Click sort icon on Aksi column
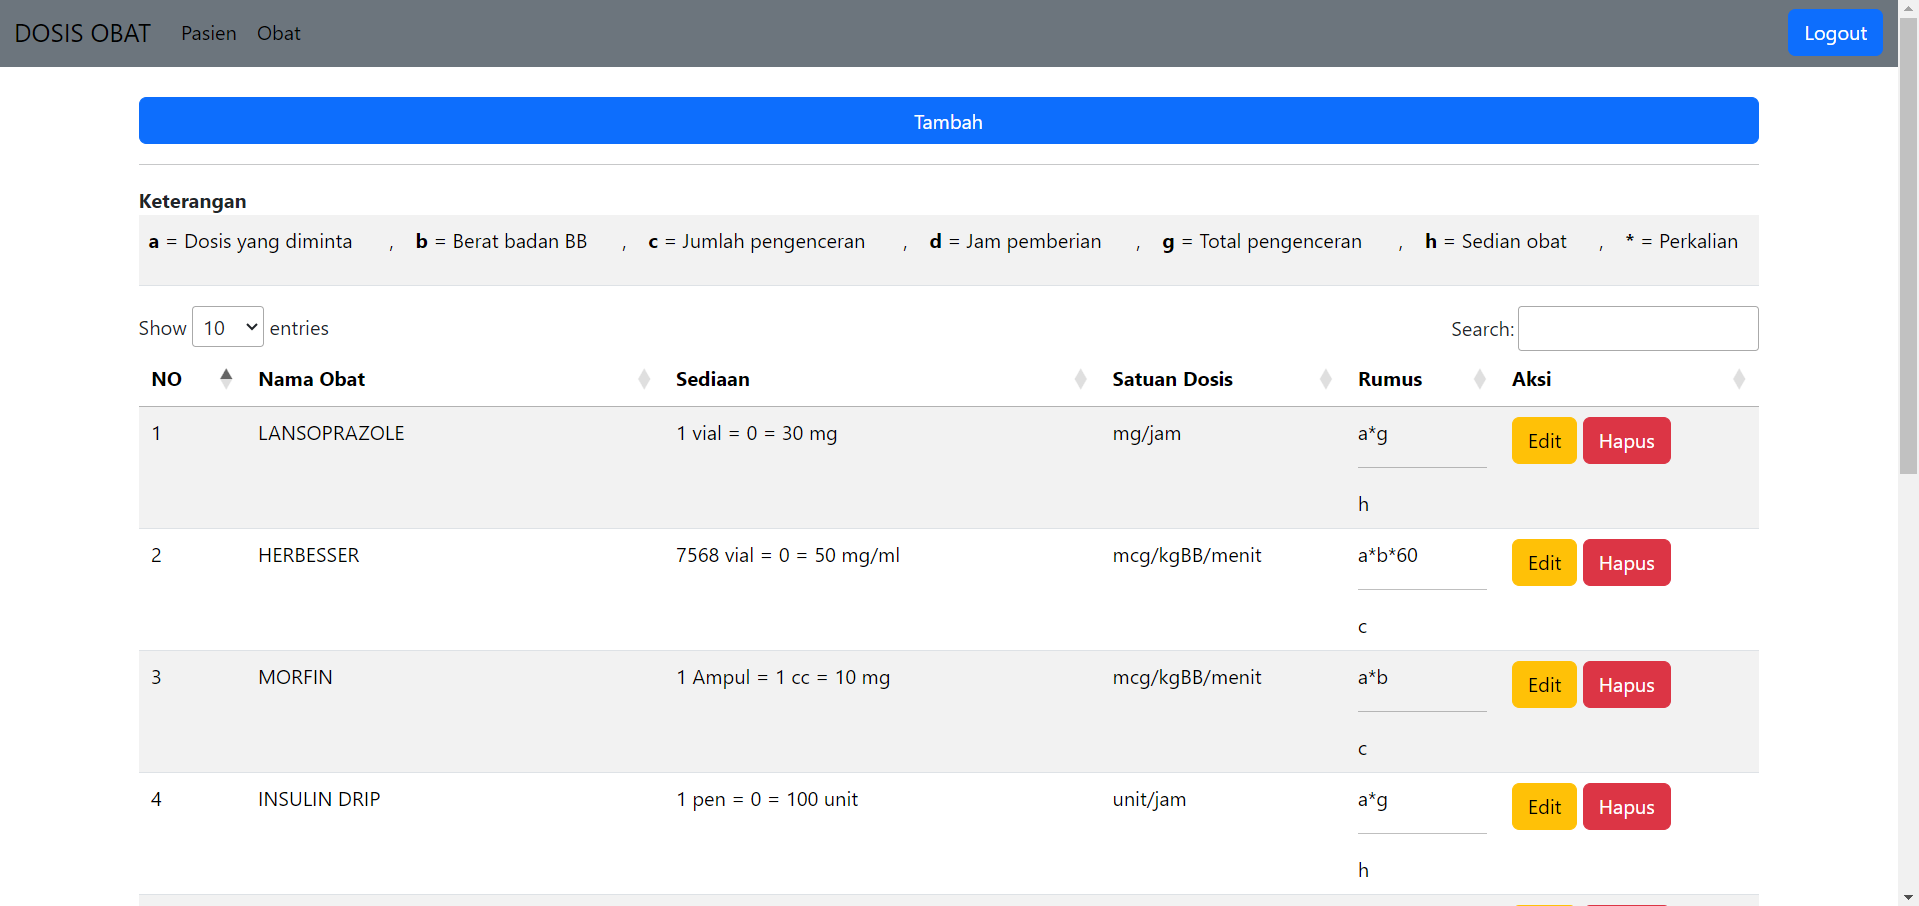Screen dimensions: 1919x906 point(1739,379)
